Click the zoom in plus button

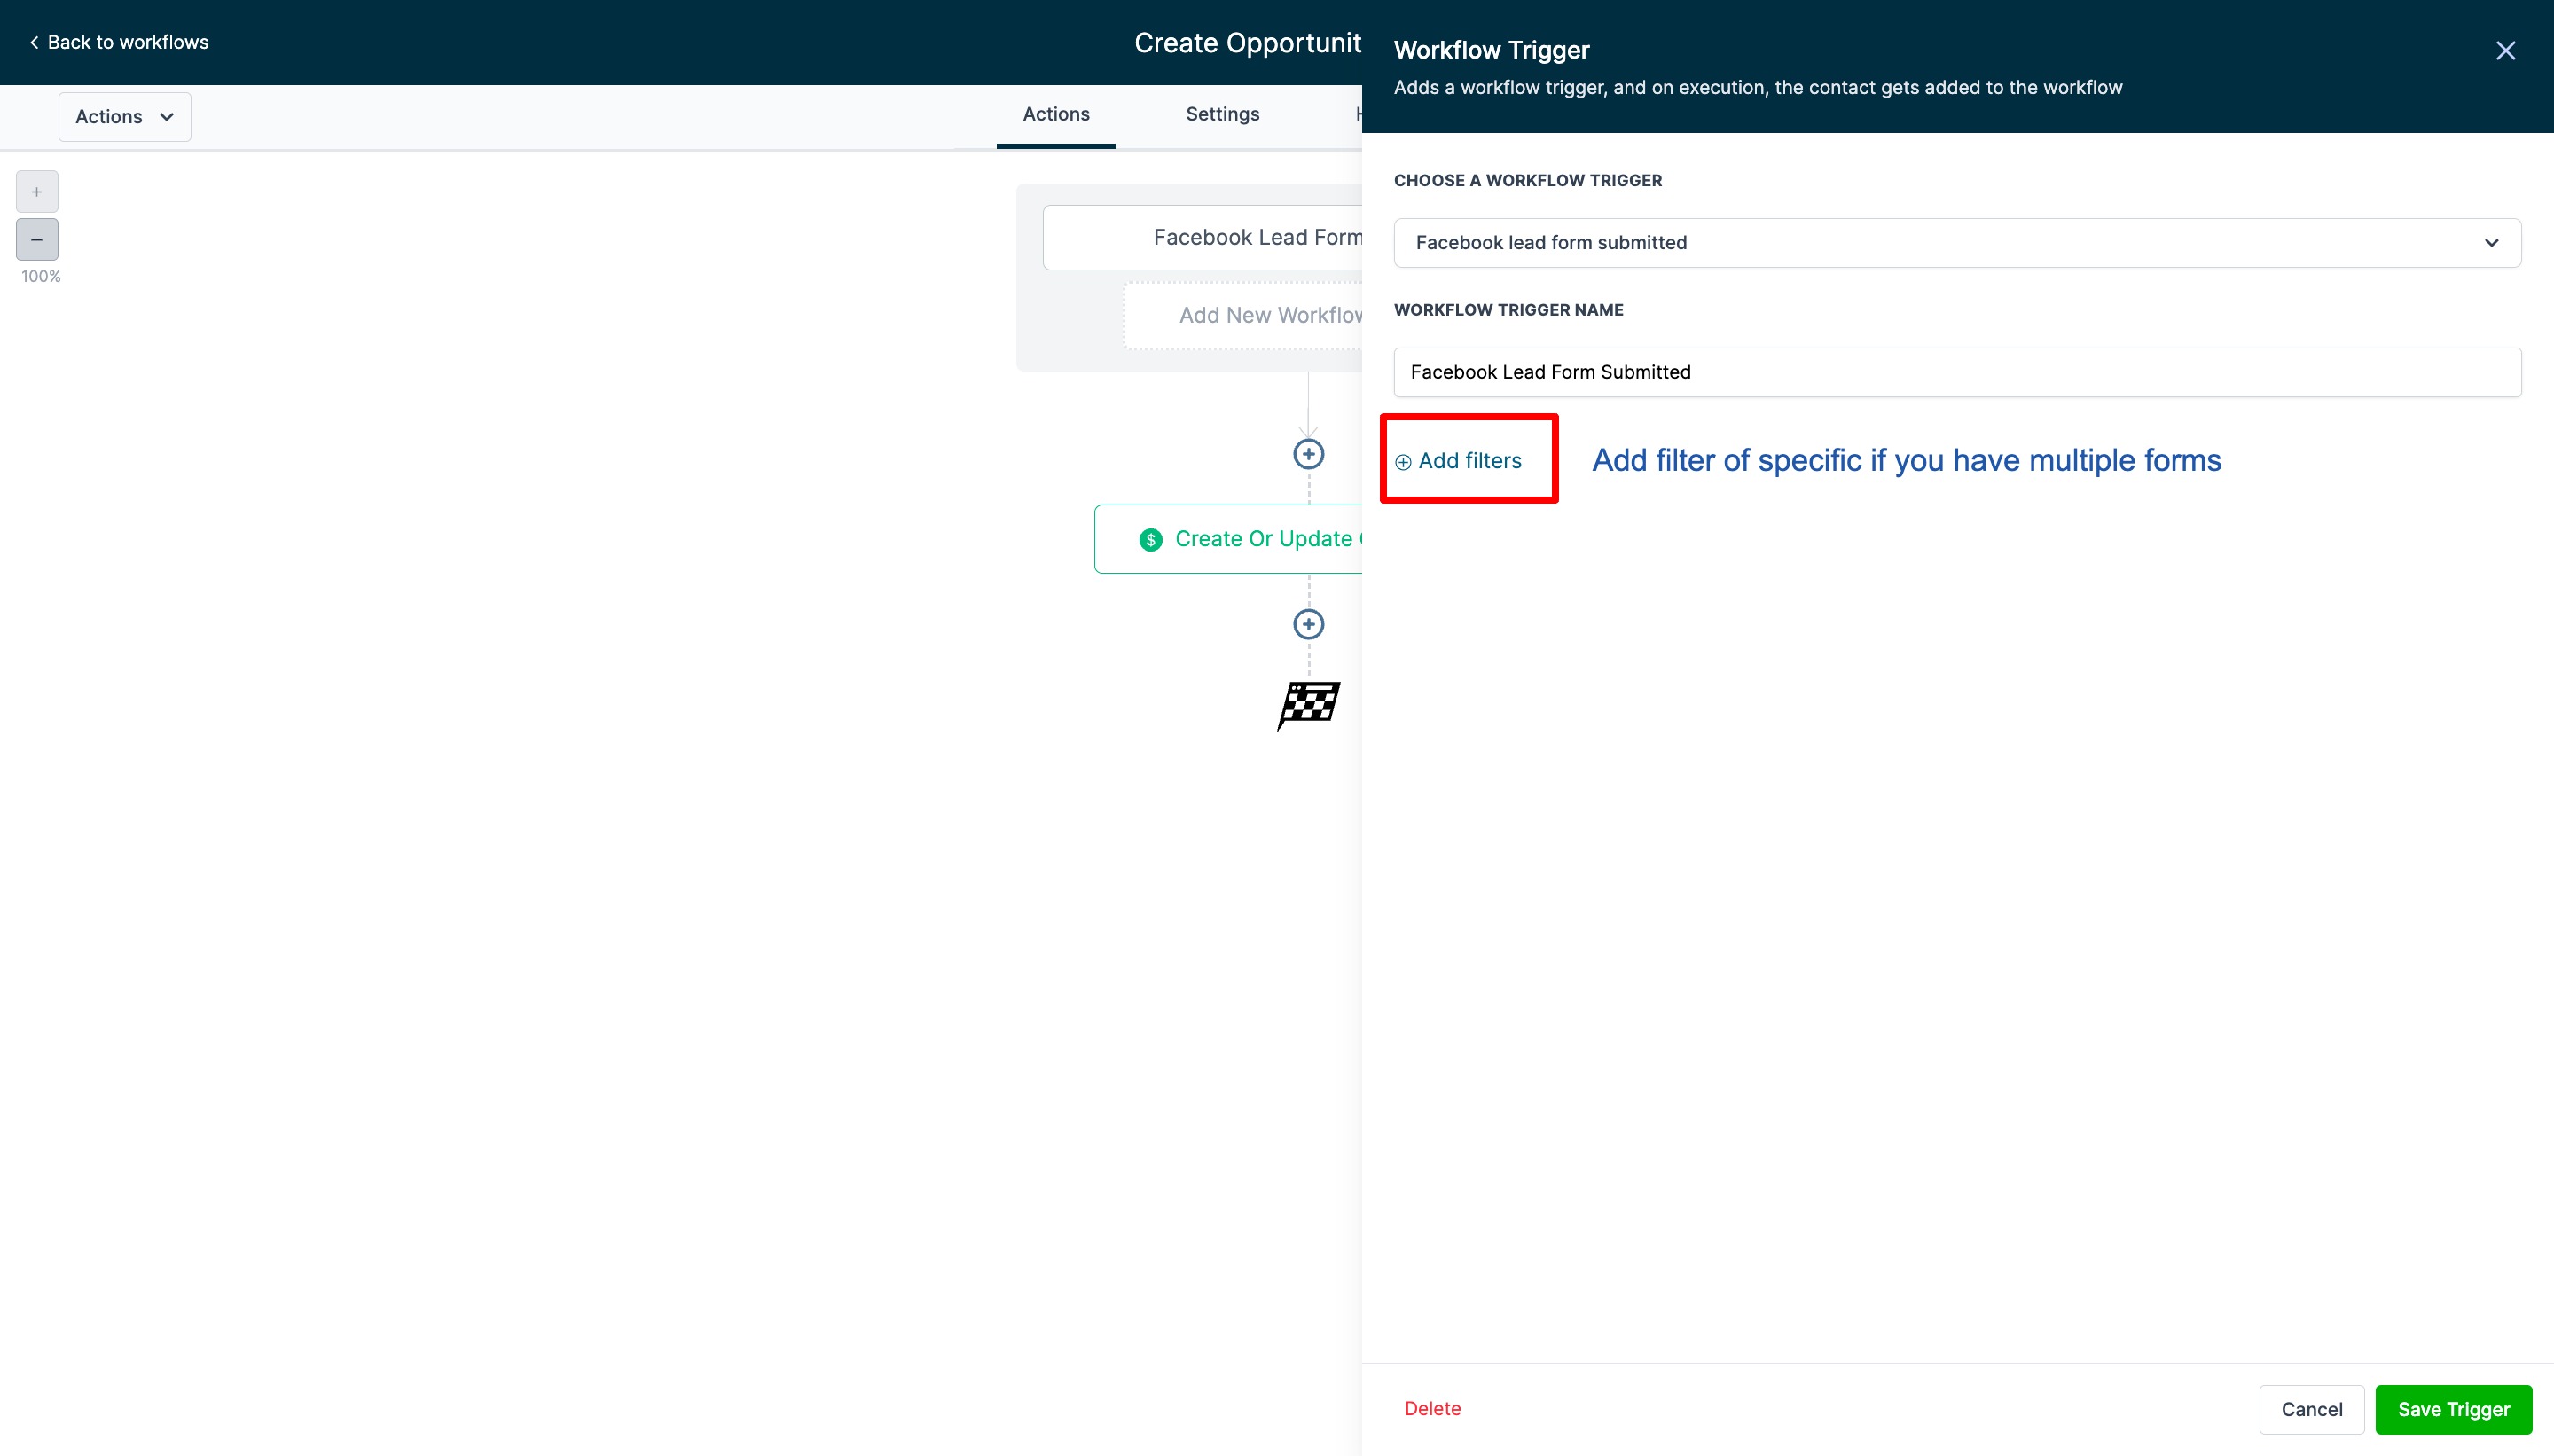(37, 191)
